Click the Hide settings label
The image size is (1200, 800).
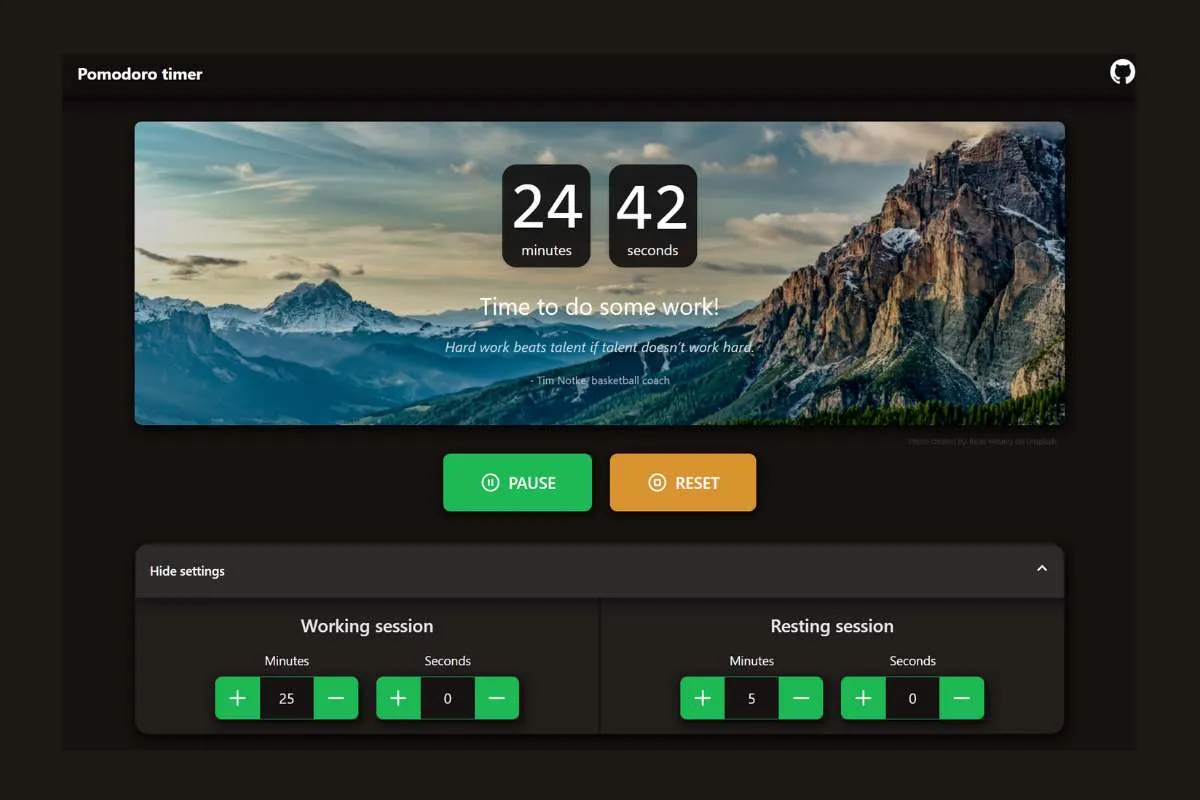(x=185, y=571)
